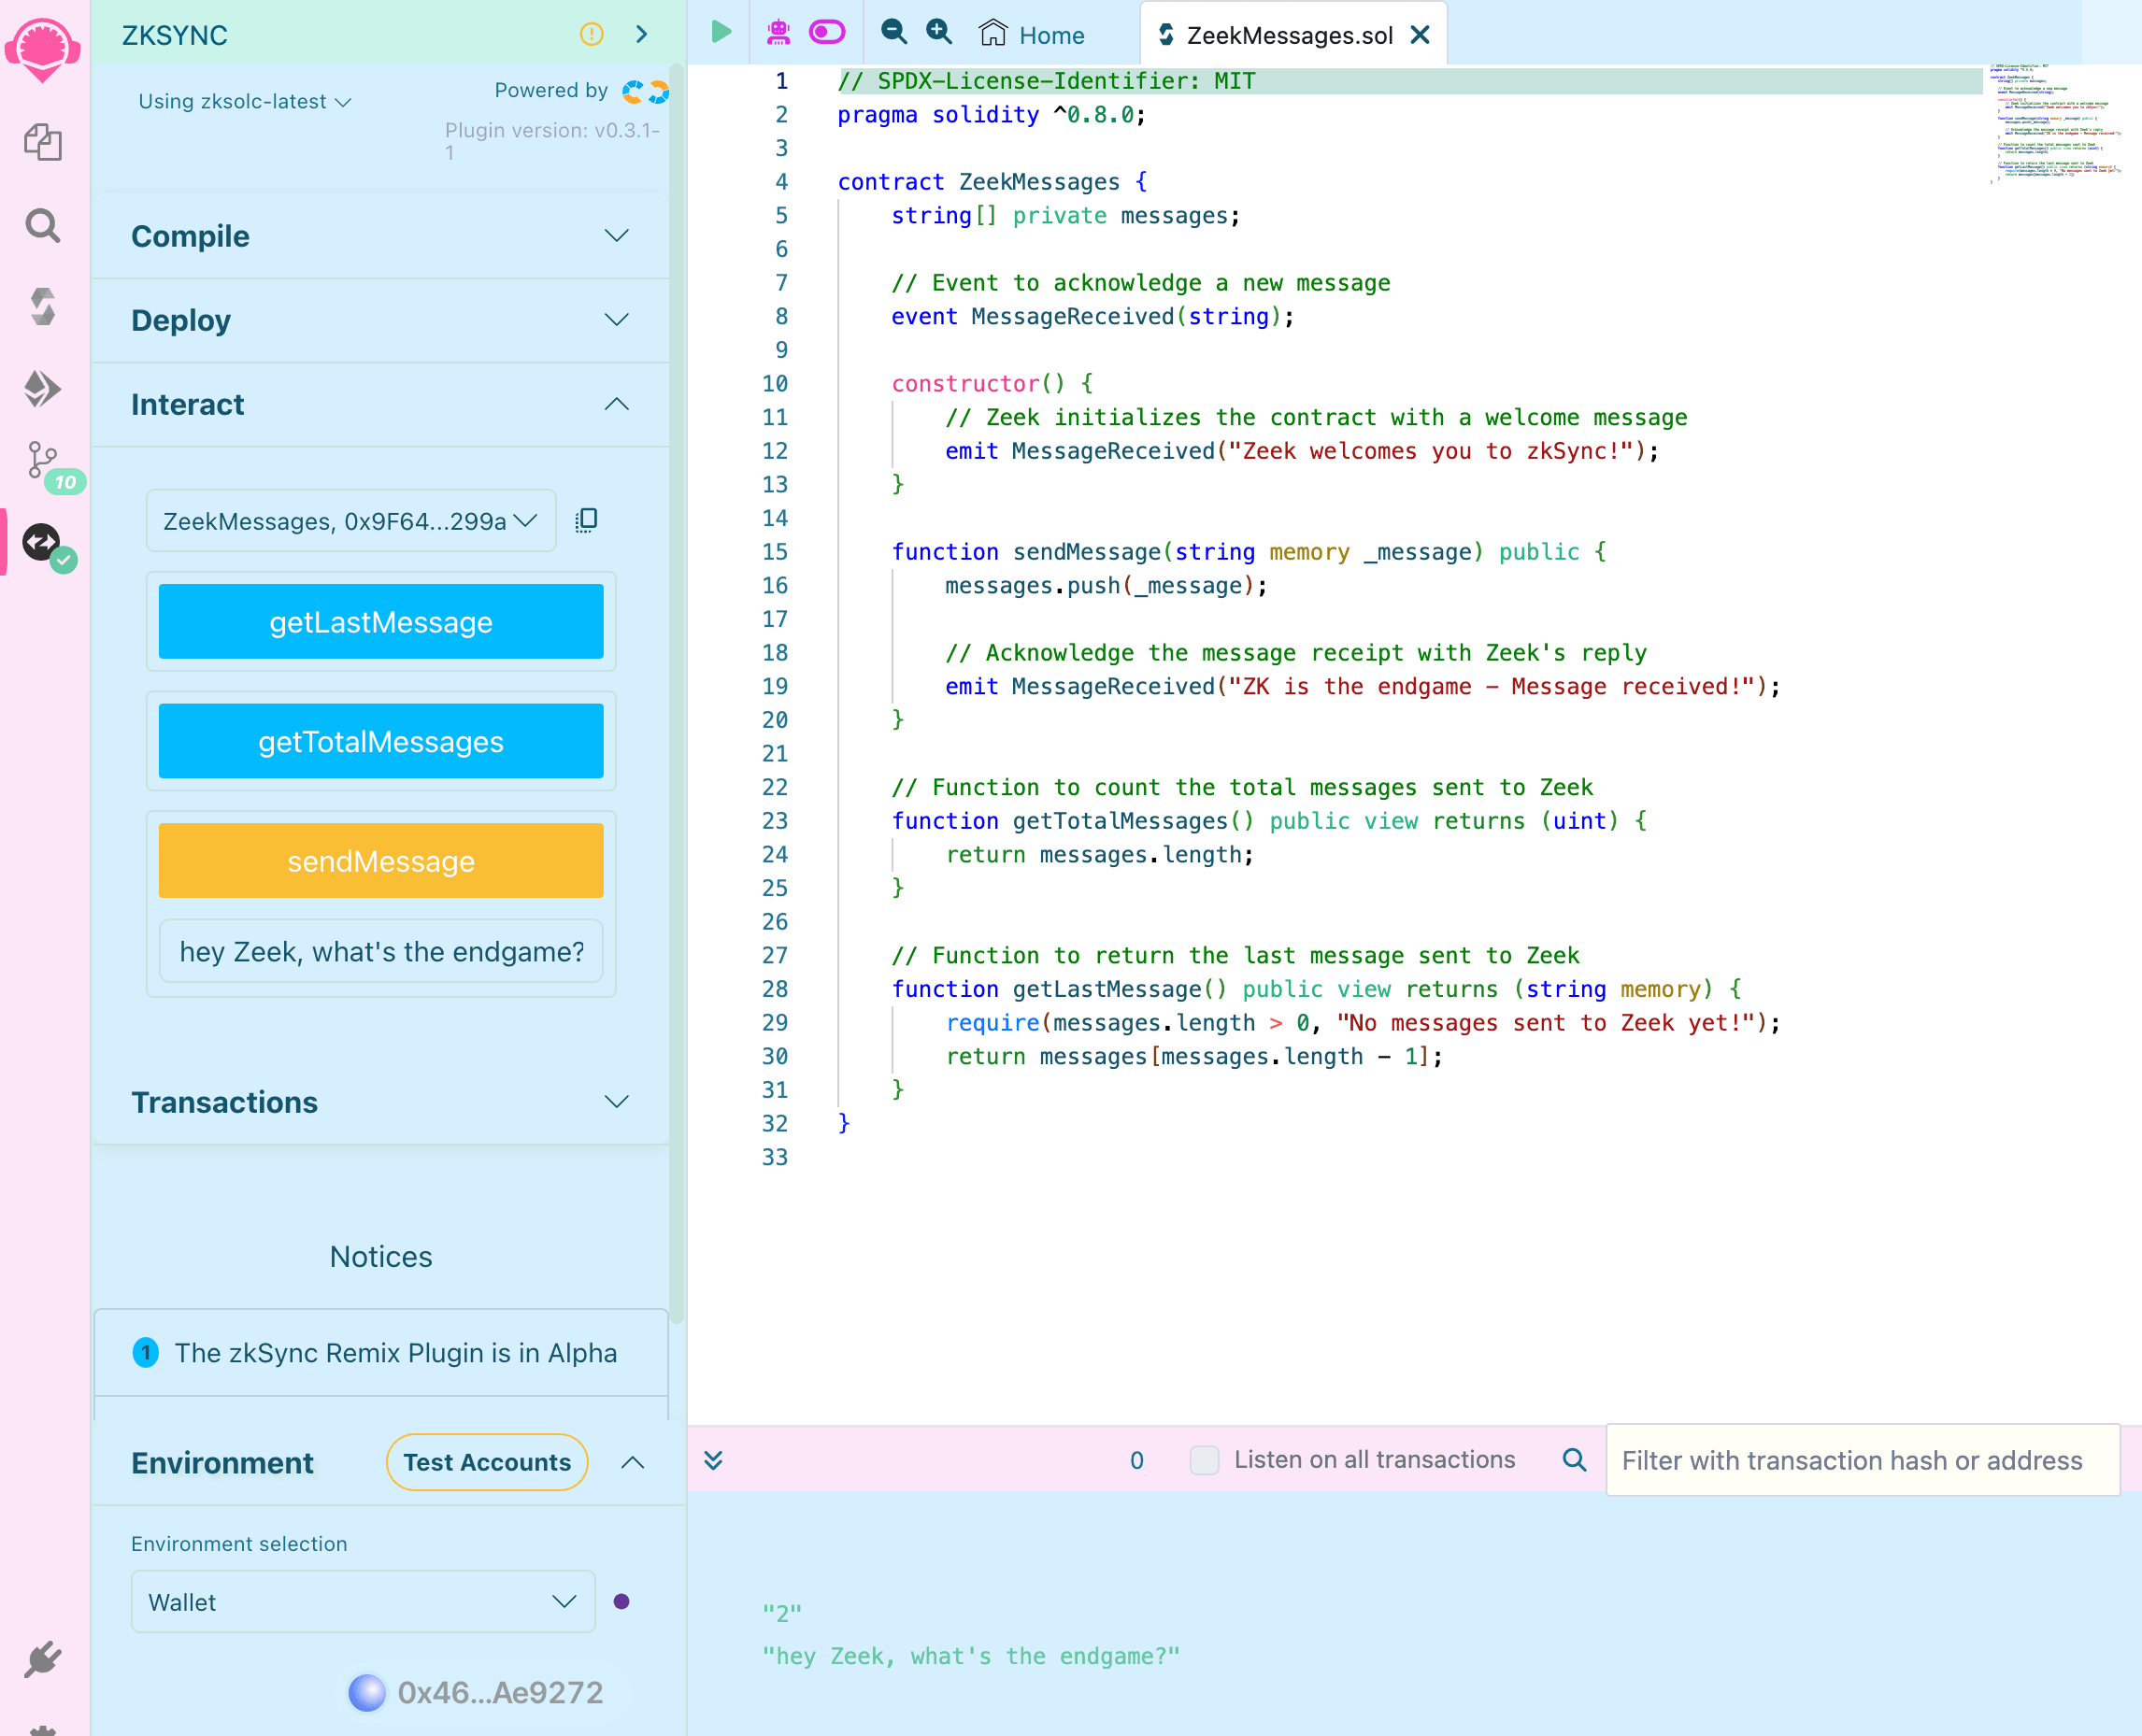The height and width of the screenshot is (1736, 2142).
Task: Open the Plugin Manager plug icon
Action: 43,1659
